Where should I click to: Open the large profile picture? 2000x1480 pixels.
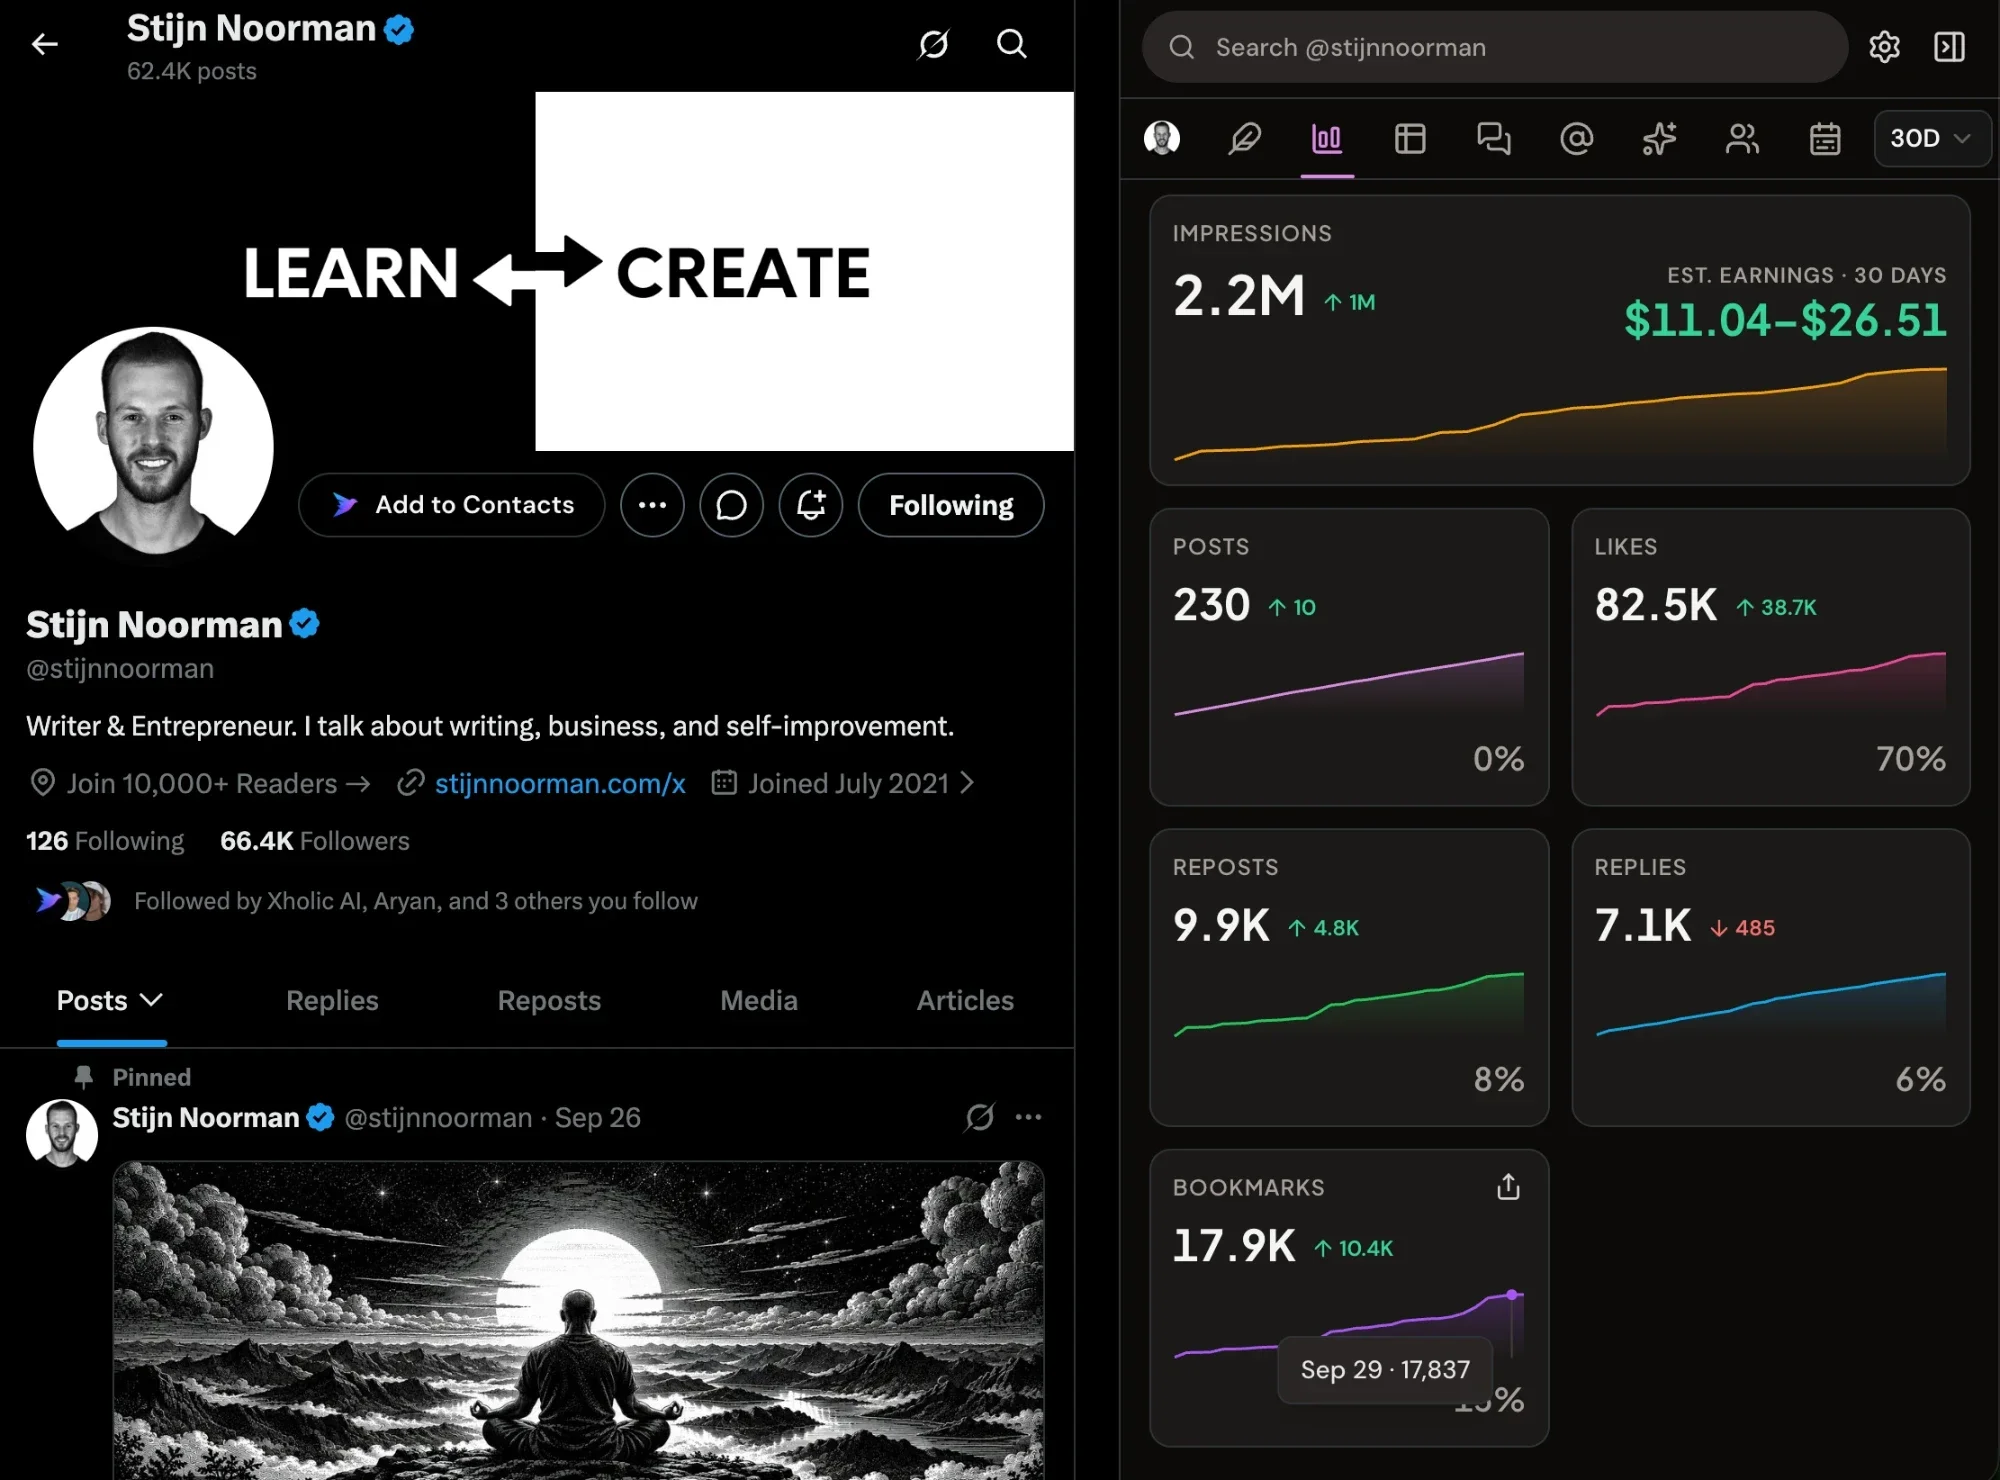[153, 447]
